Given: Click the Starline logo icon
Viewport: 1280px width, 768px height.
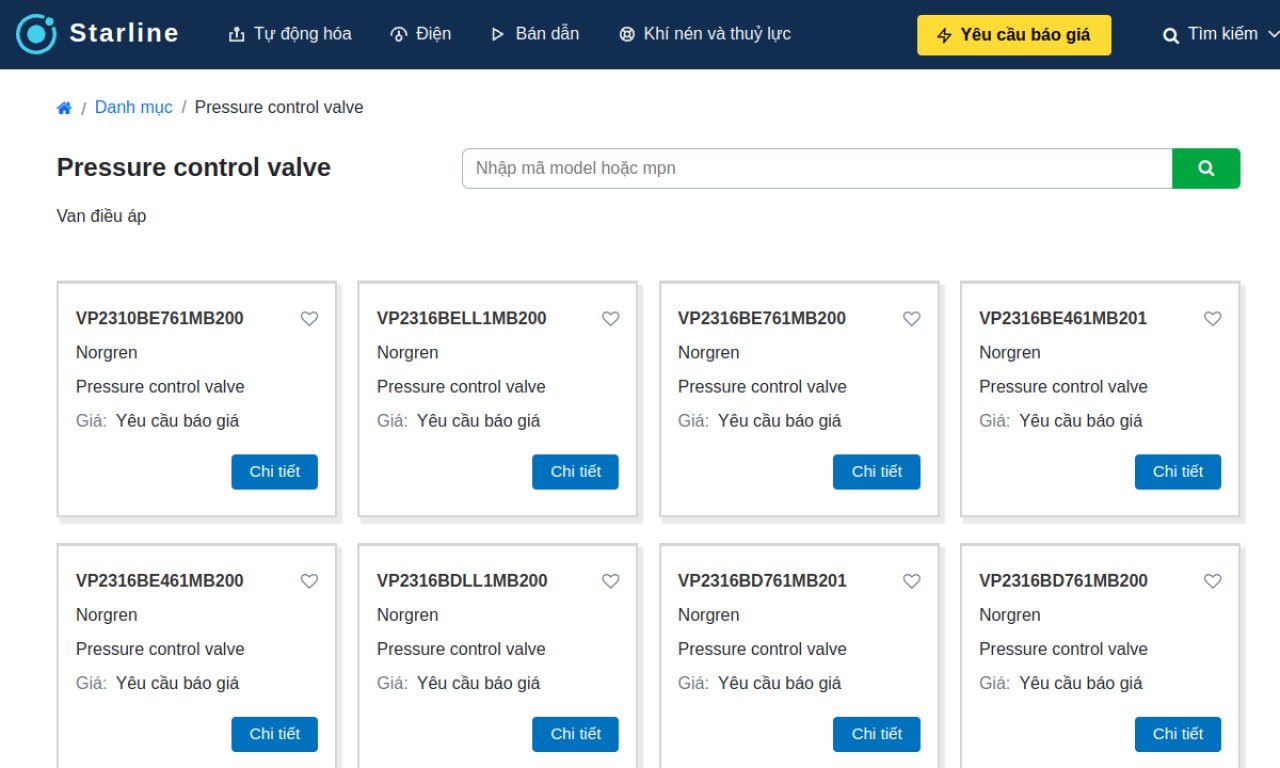Looking at the screenshot, I should click(36, 34).
